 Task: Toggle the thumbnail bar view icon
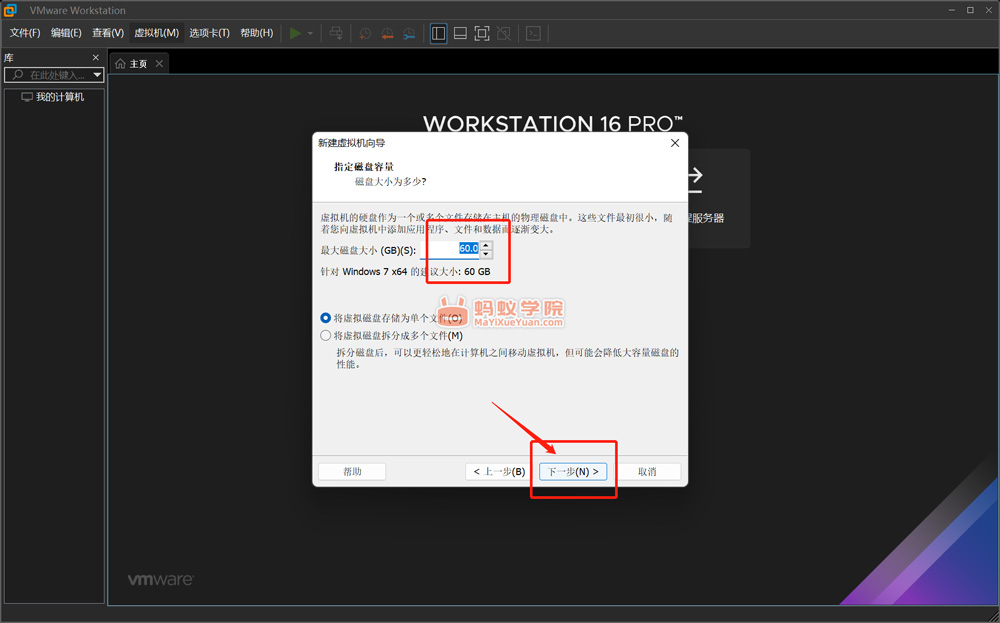[x=460, y=33]
